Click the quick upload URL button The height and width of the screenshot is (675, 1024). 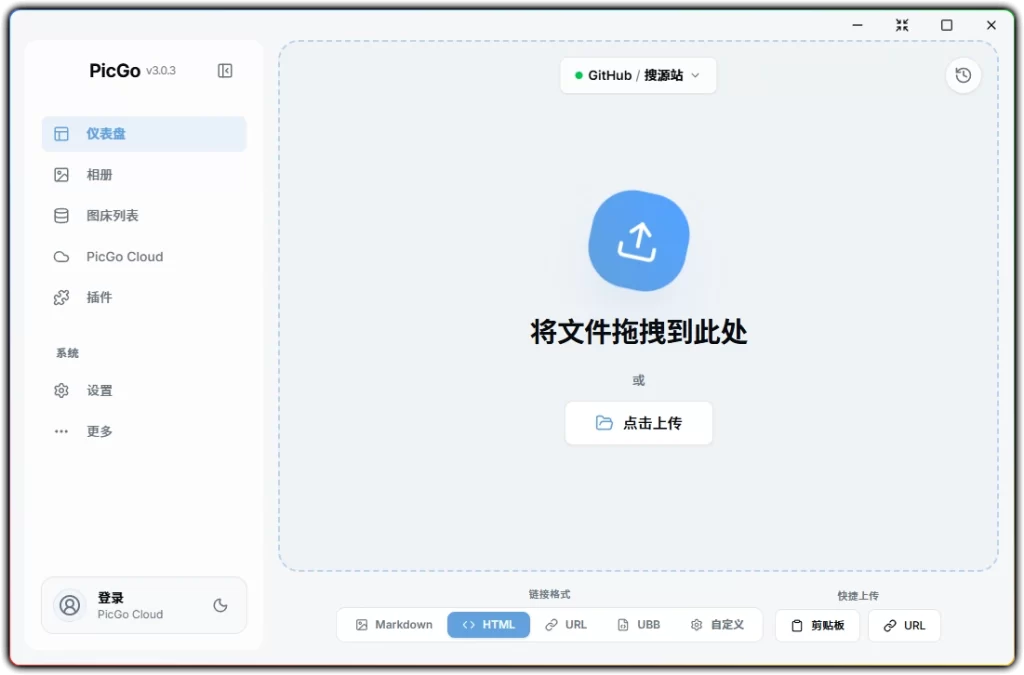coord(904,625)
